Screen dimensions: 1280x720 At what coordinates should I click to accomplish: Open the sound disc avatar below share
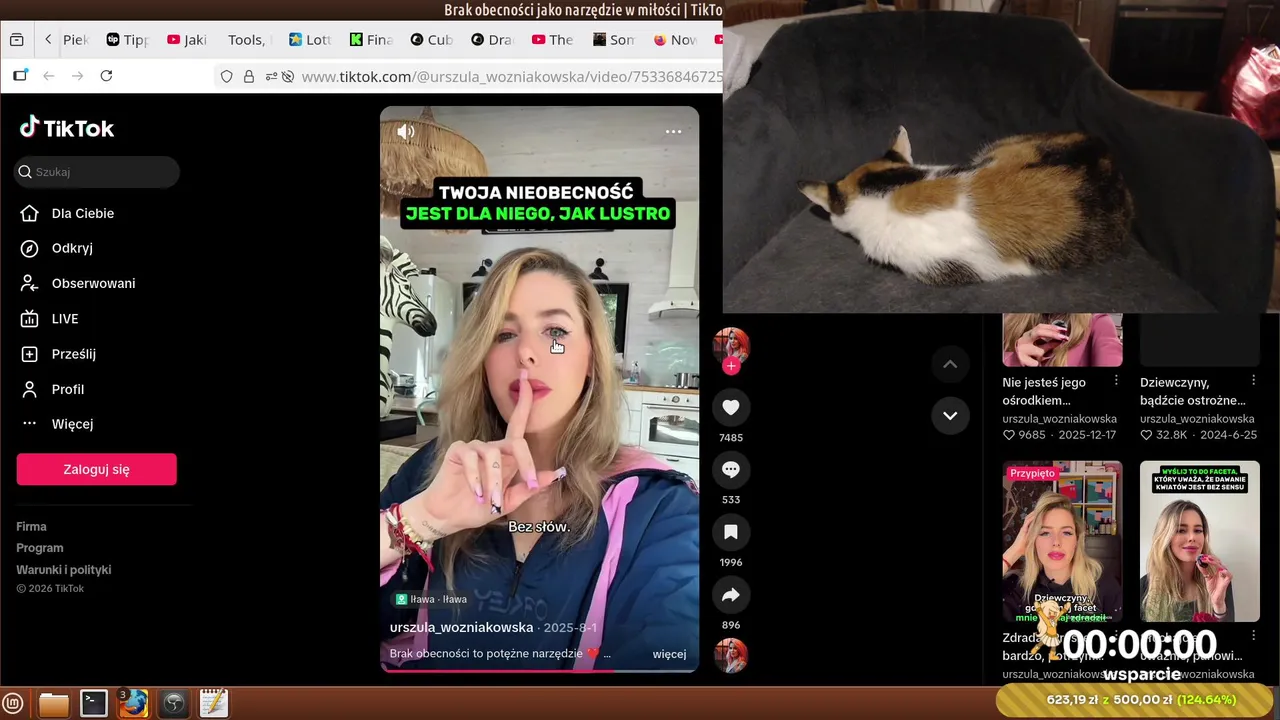[x=731, y=655]
